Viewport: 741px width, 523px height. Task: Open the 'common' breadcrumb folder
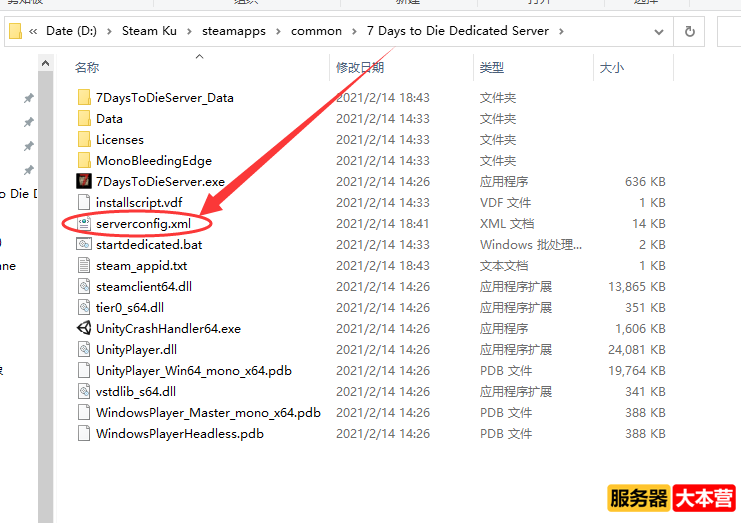point(316,31)
